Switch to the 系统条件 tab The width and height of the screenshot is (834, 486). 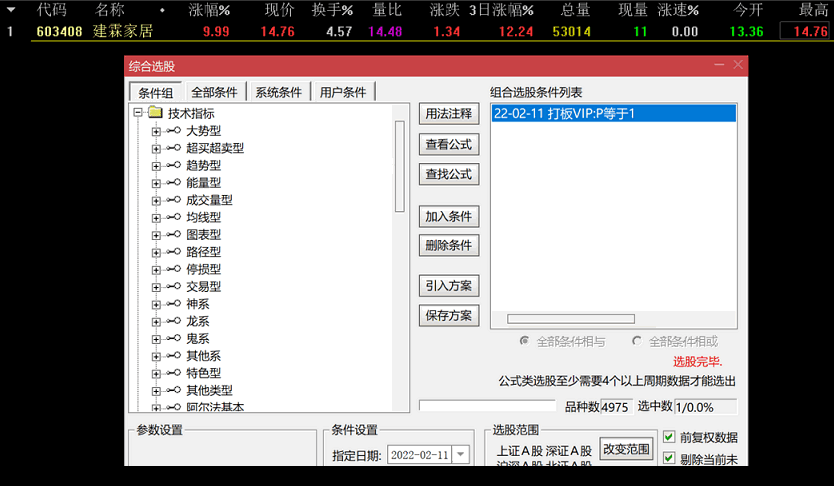tap(278, 92)
